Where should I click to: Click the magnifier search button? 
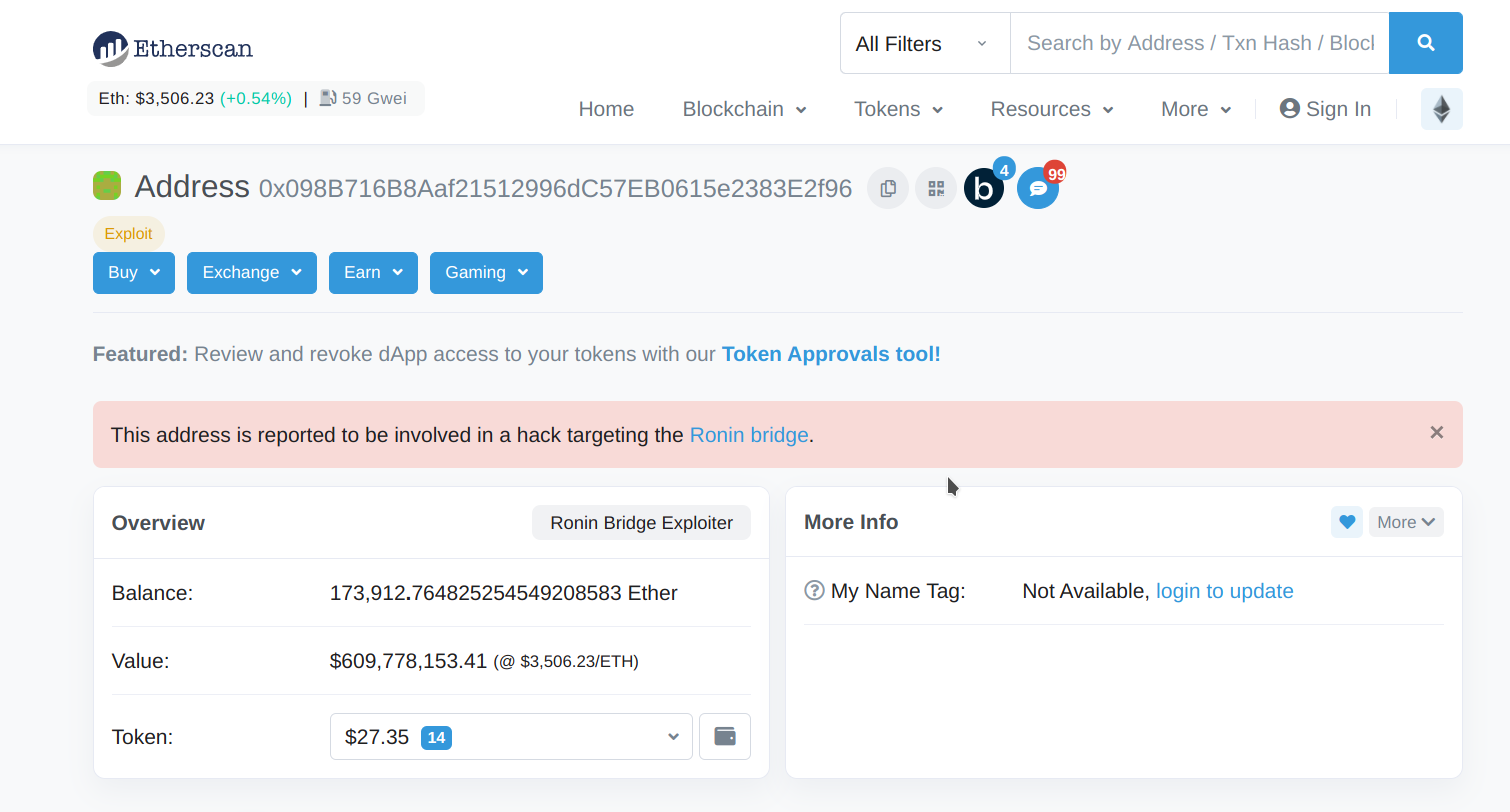[1426, 43]
